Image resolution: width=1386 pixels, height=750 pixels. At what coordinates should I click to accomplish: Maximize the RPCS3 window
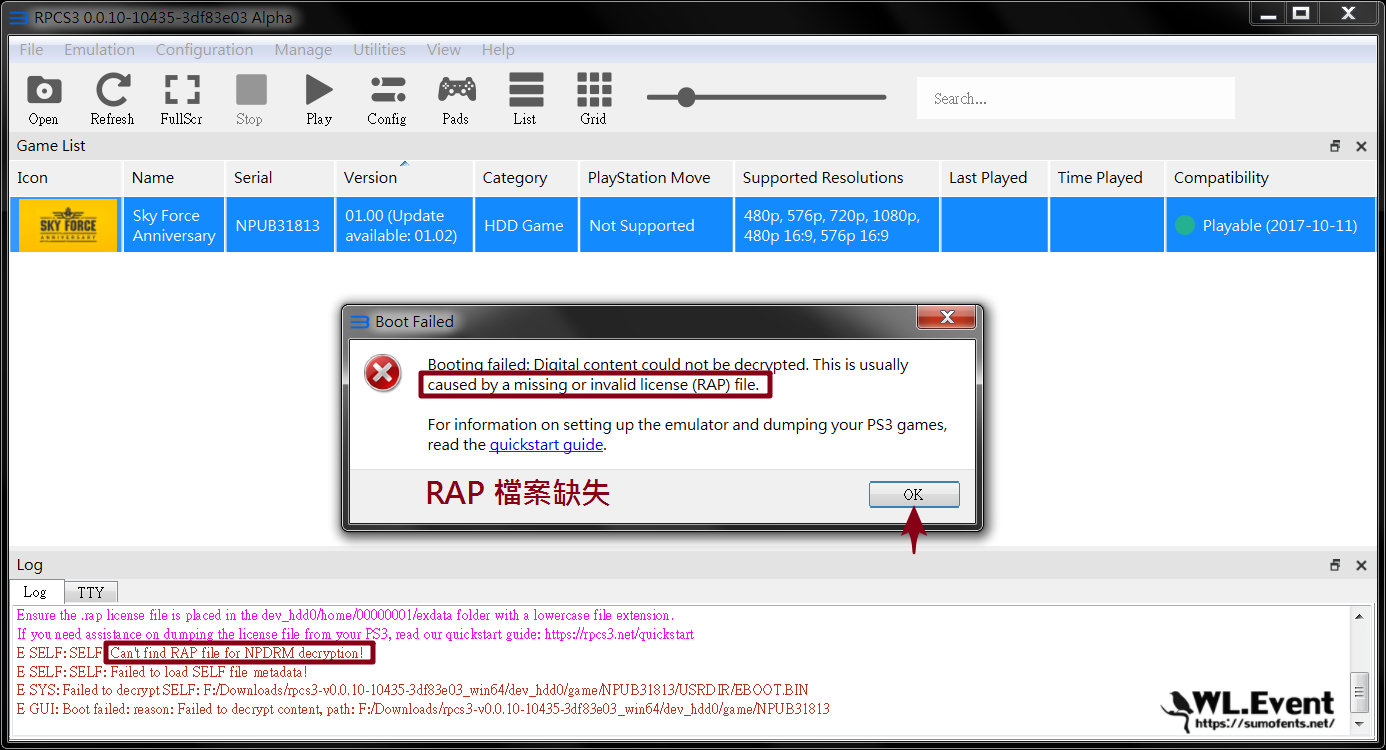pos(1301,13)
